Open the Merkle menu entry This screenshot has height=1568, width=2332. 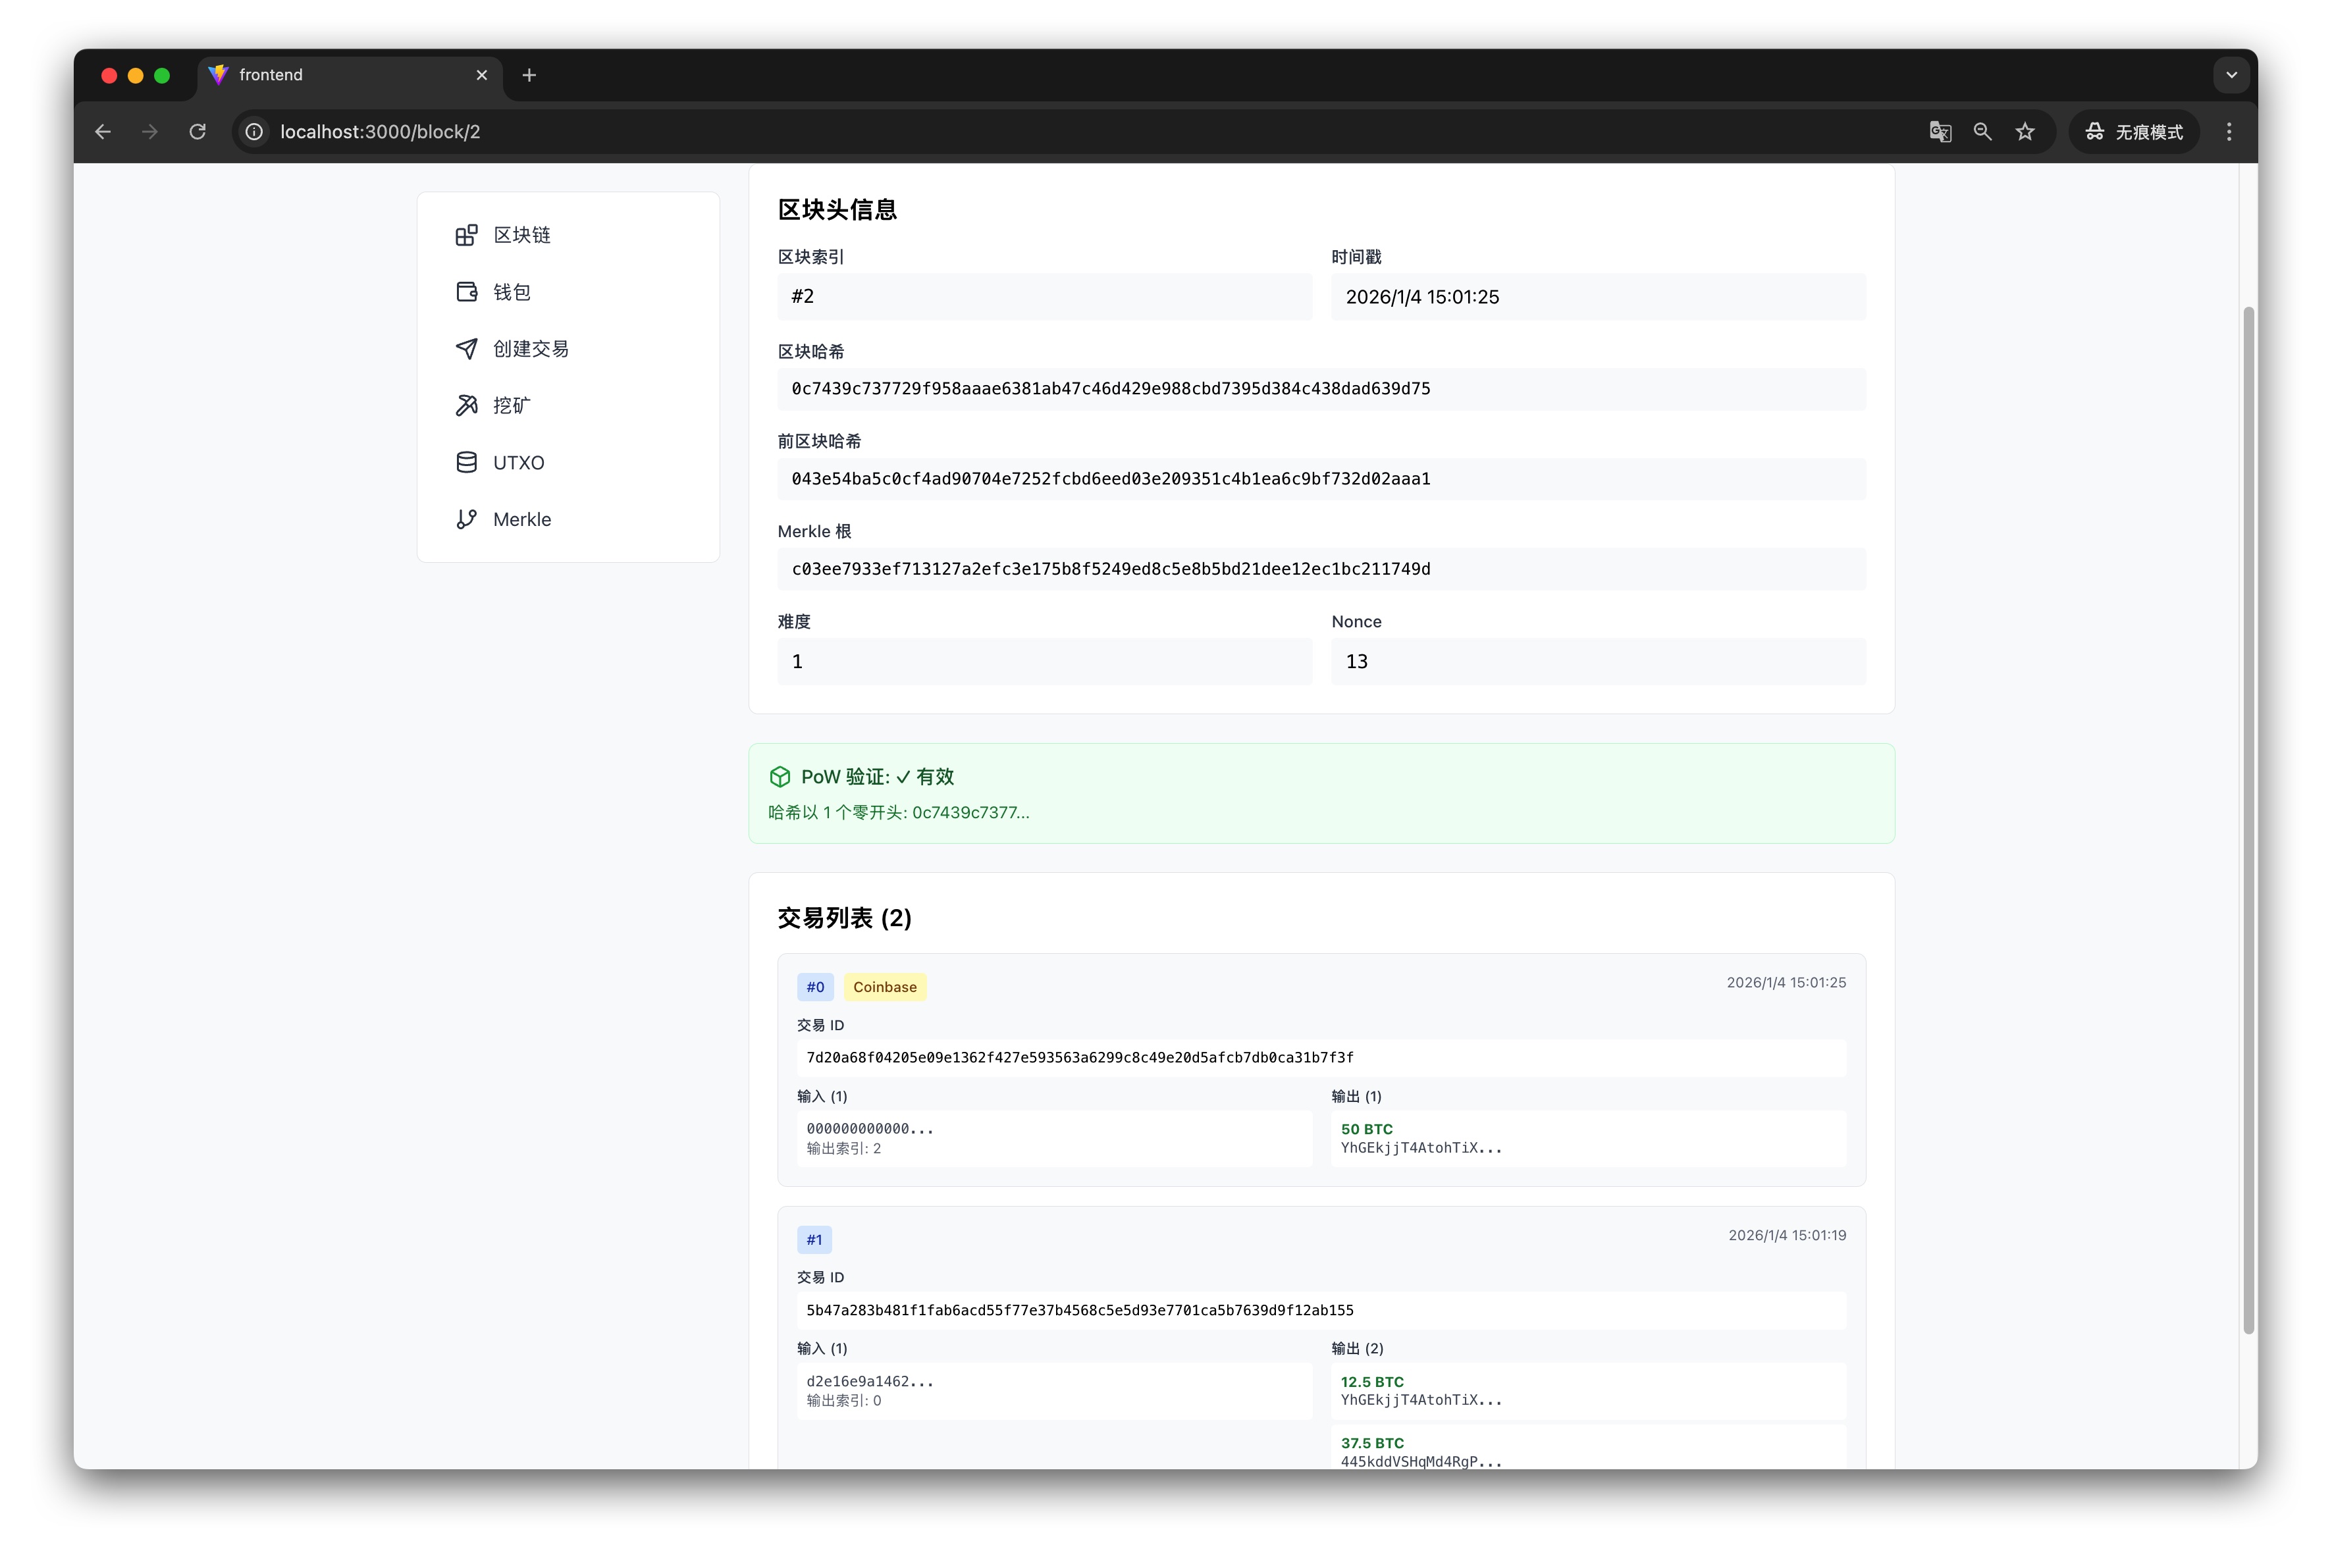521,519
